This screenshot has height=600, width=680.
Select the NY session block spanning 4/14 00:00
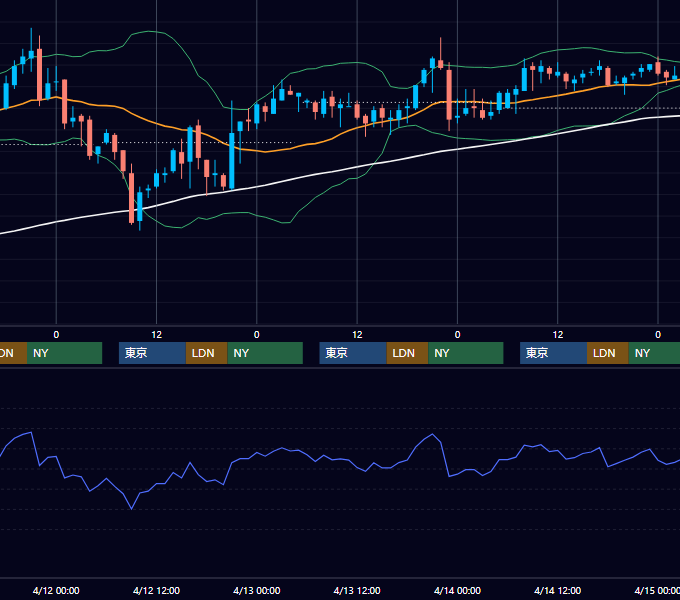466,353
